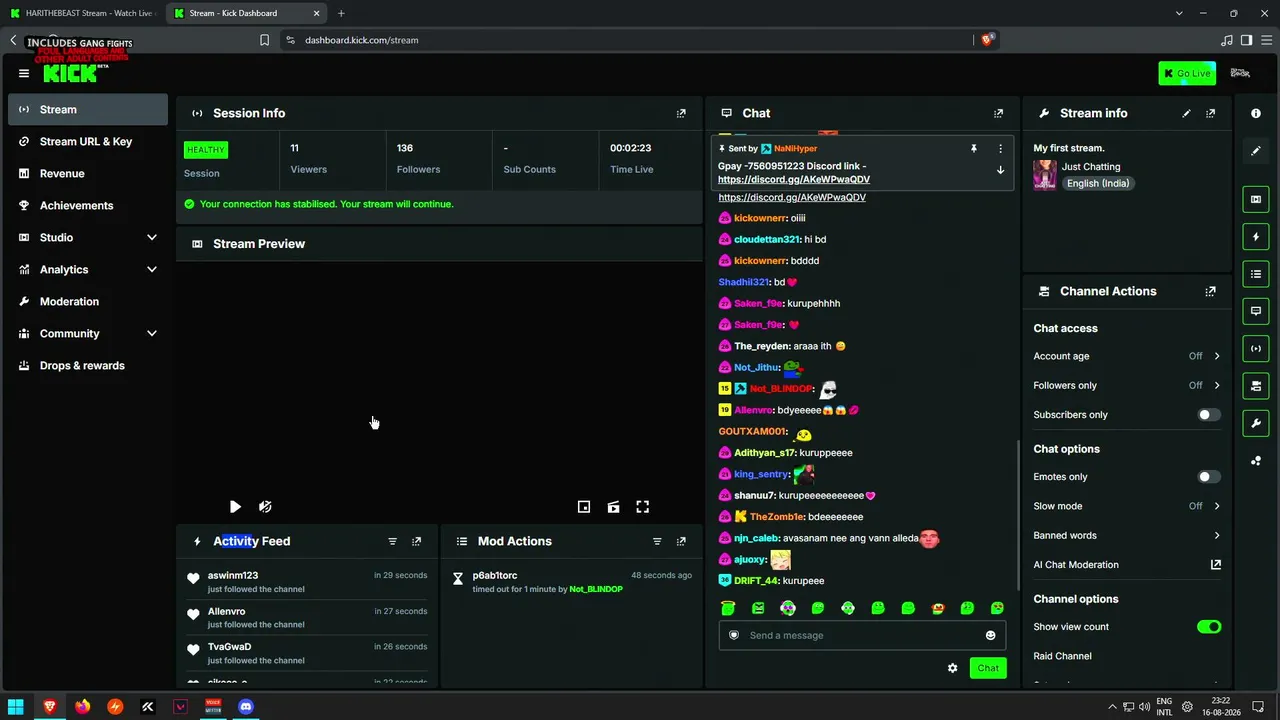Open Discord from the taskbar
The width and height of the screenshot is (1280, 720).
(246, 707)
